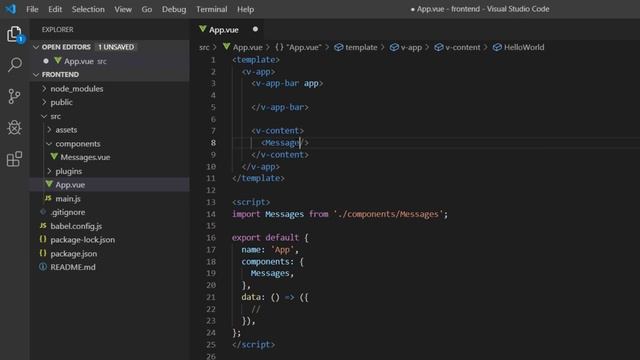This screenshot has height=360, width=640.
Task: Collapse the FRONTEND folder section
Action: 36,75
